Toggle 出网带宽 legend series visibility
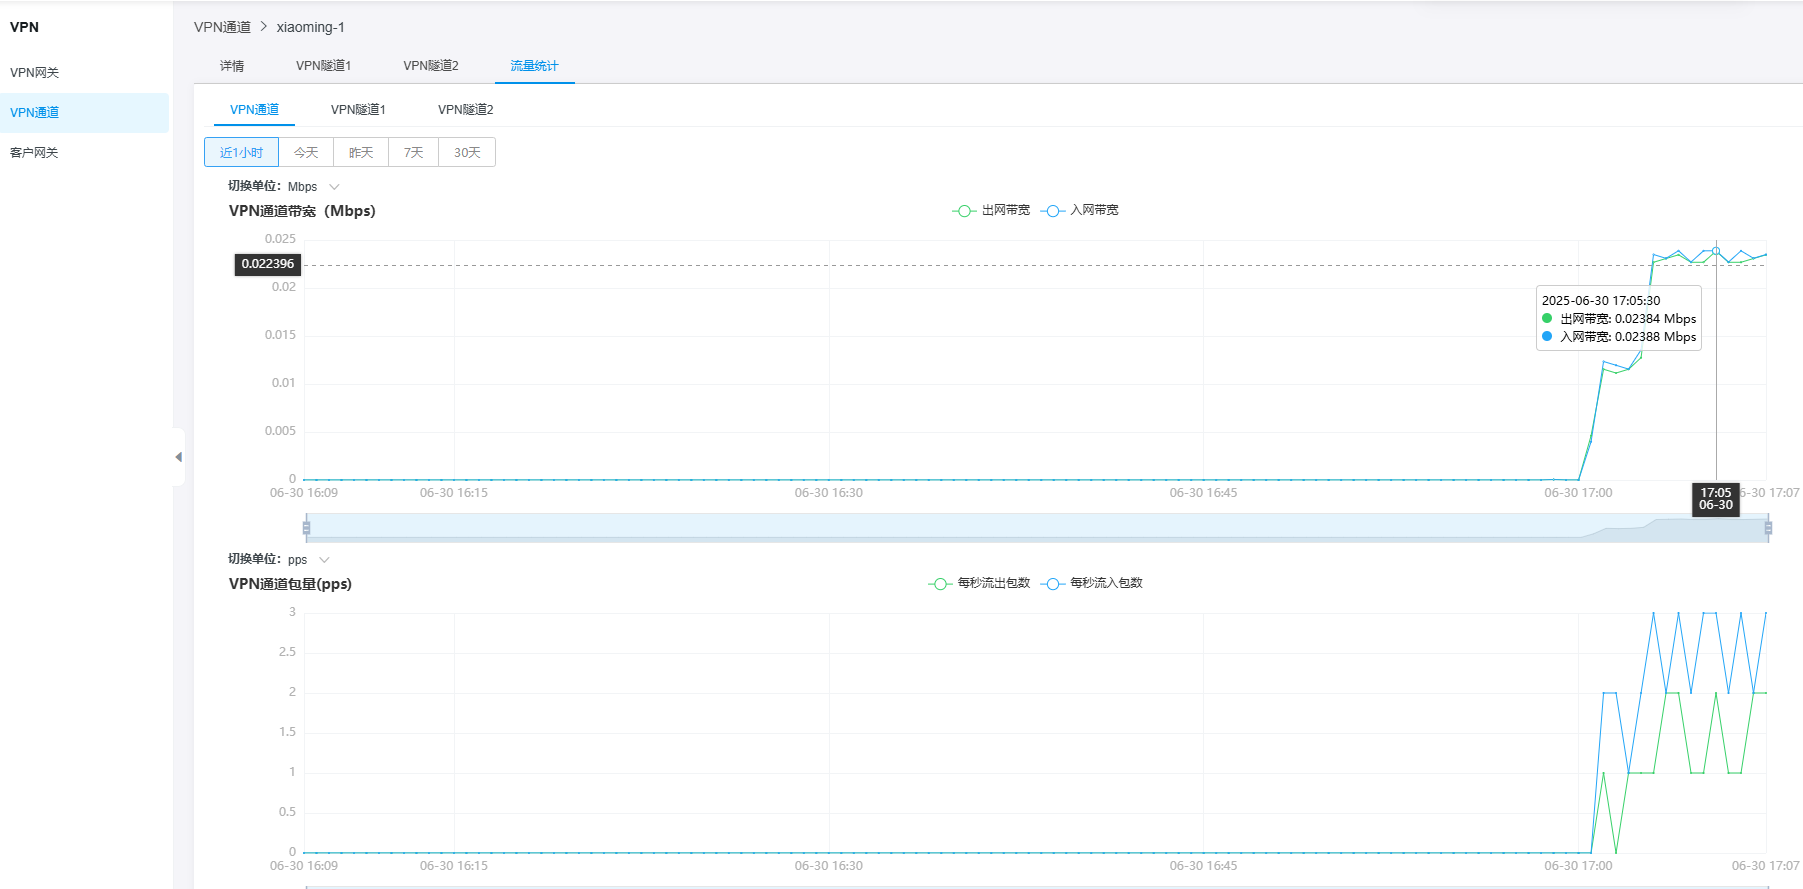This screenshot has width=1803, height=889. (x=991, y=210)
